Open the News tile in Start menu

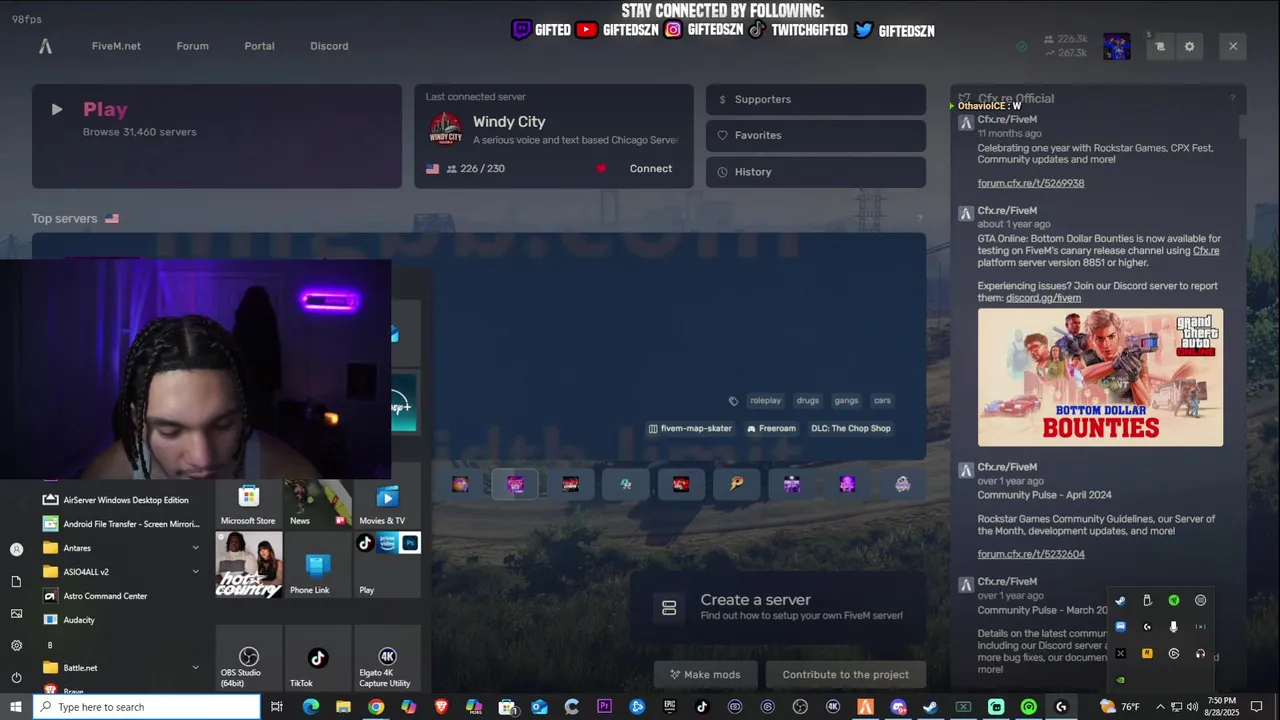click(x=317, y=504)
